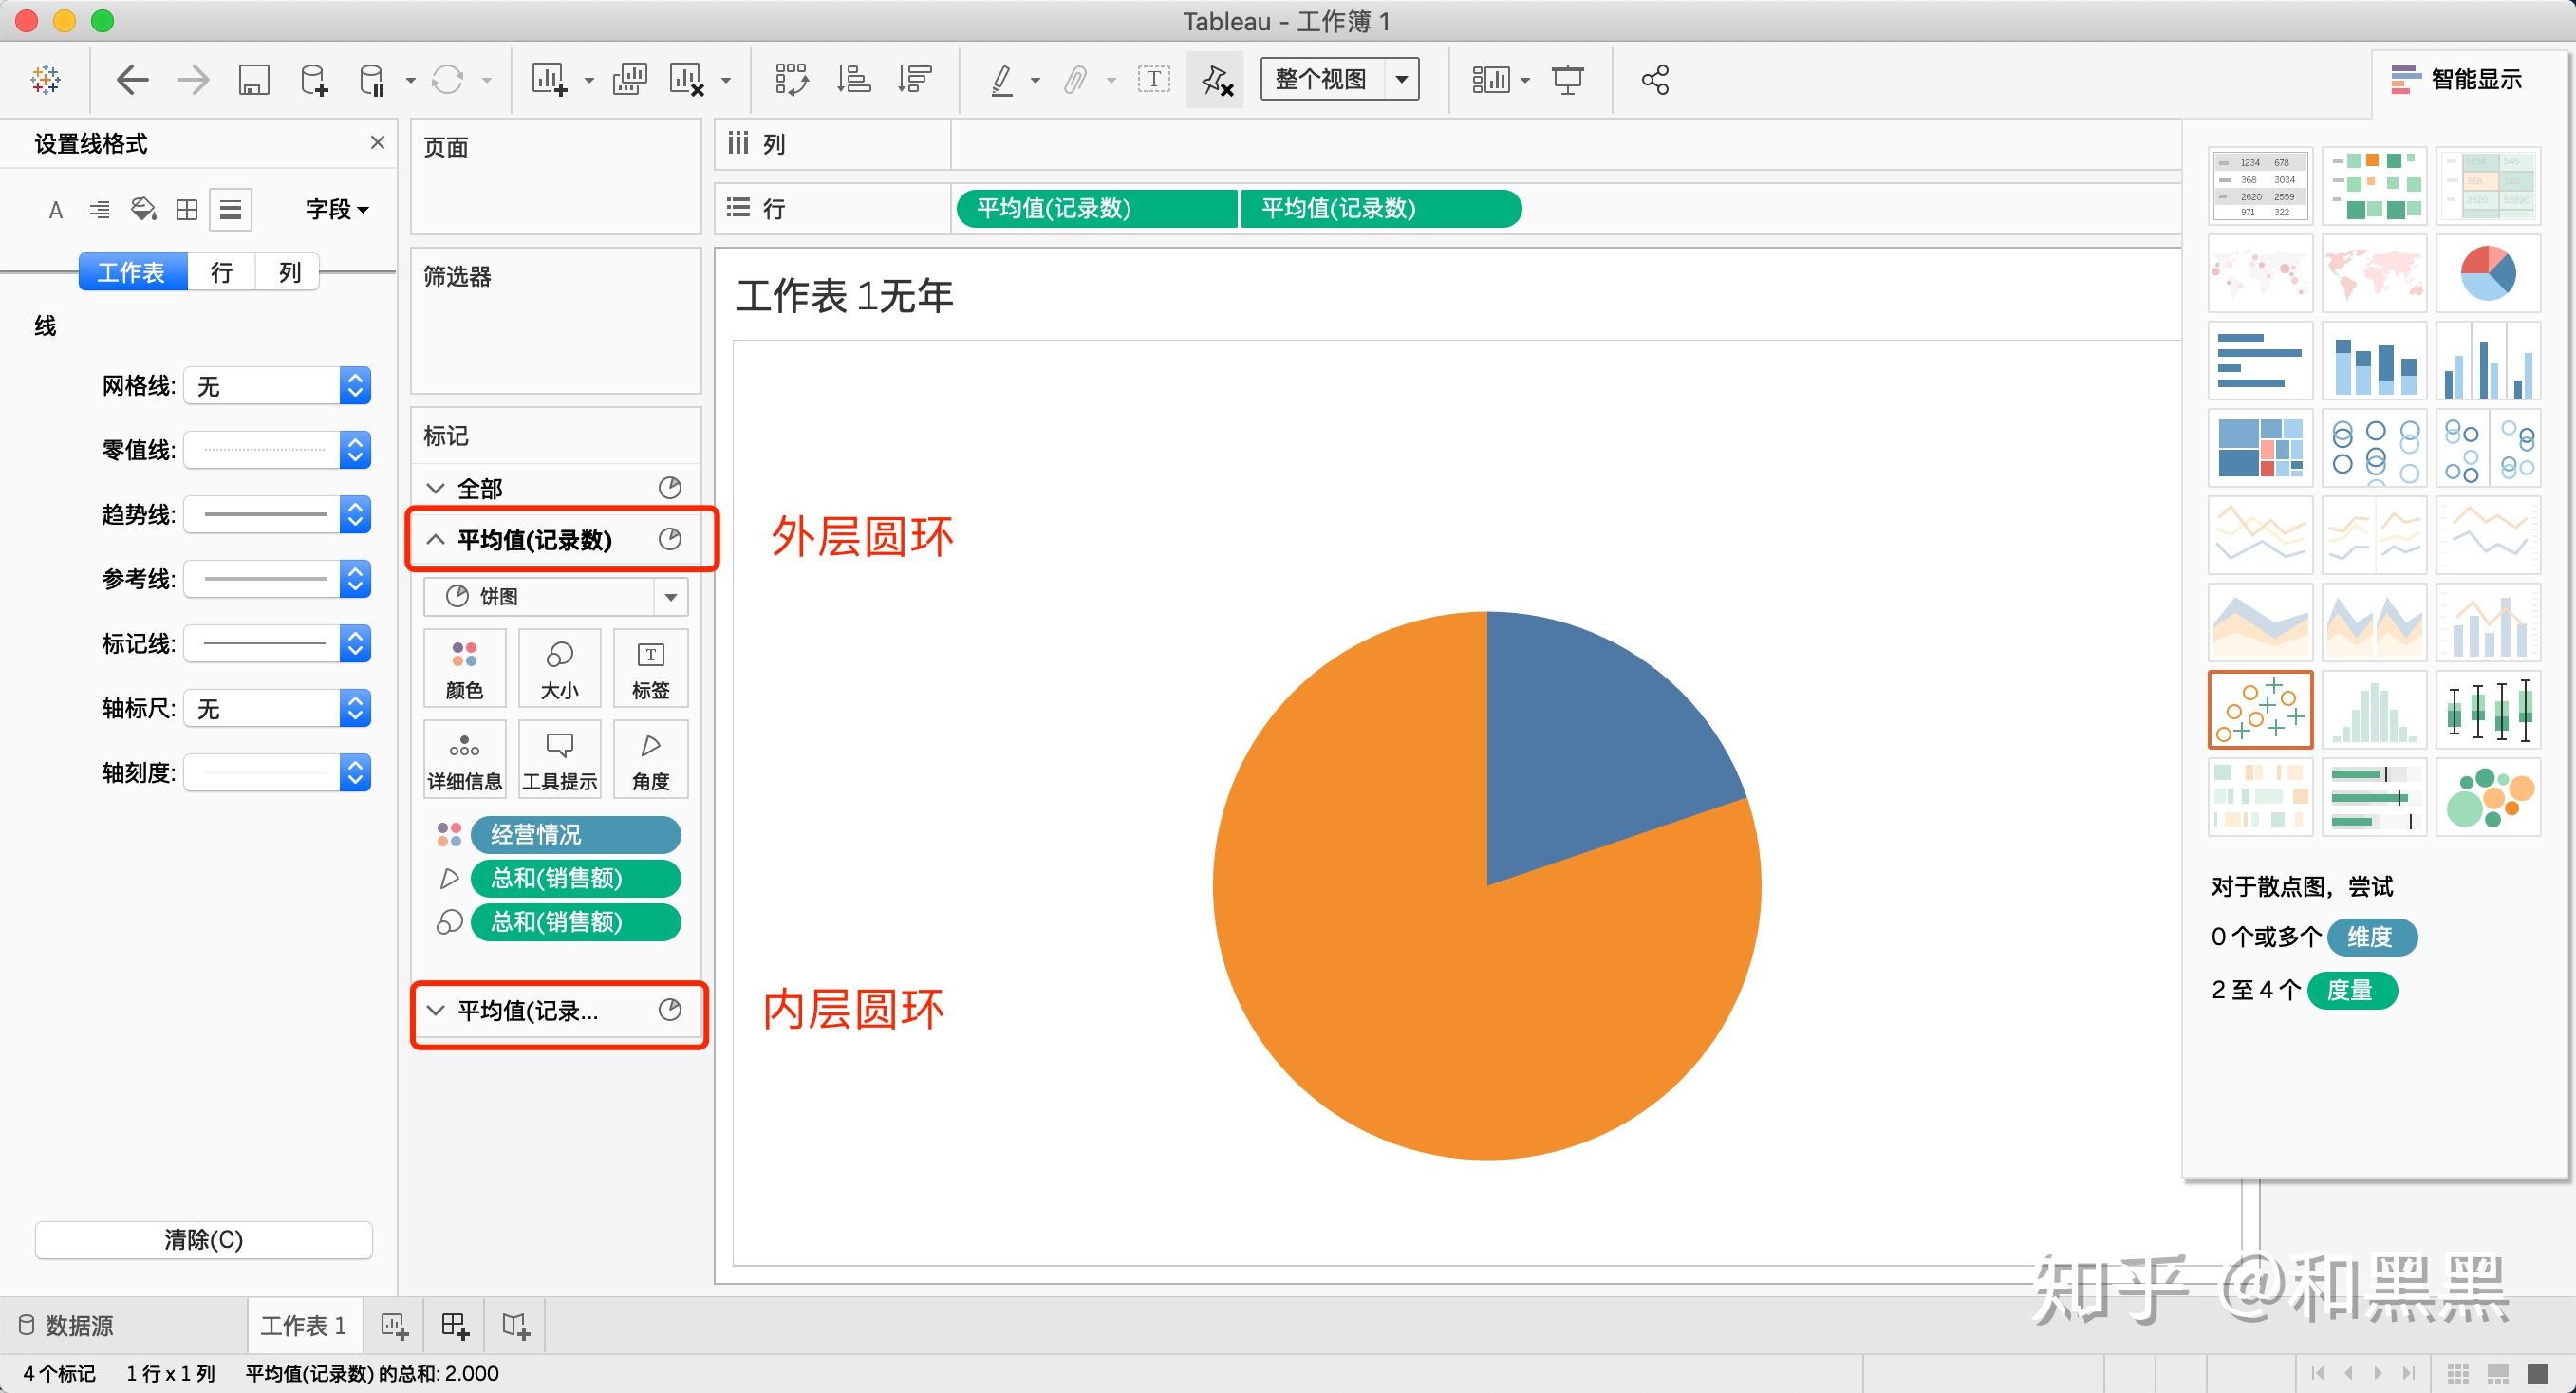Toggle the shading bucket icon in format panel

143,209
